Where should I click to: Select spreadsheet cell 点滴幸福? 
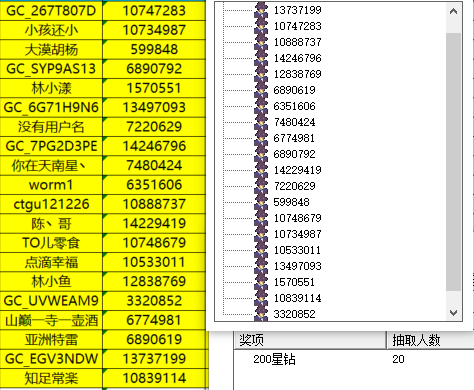click(51, 262)
